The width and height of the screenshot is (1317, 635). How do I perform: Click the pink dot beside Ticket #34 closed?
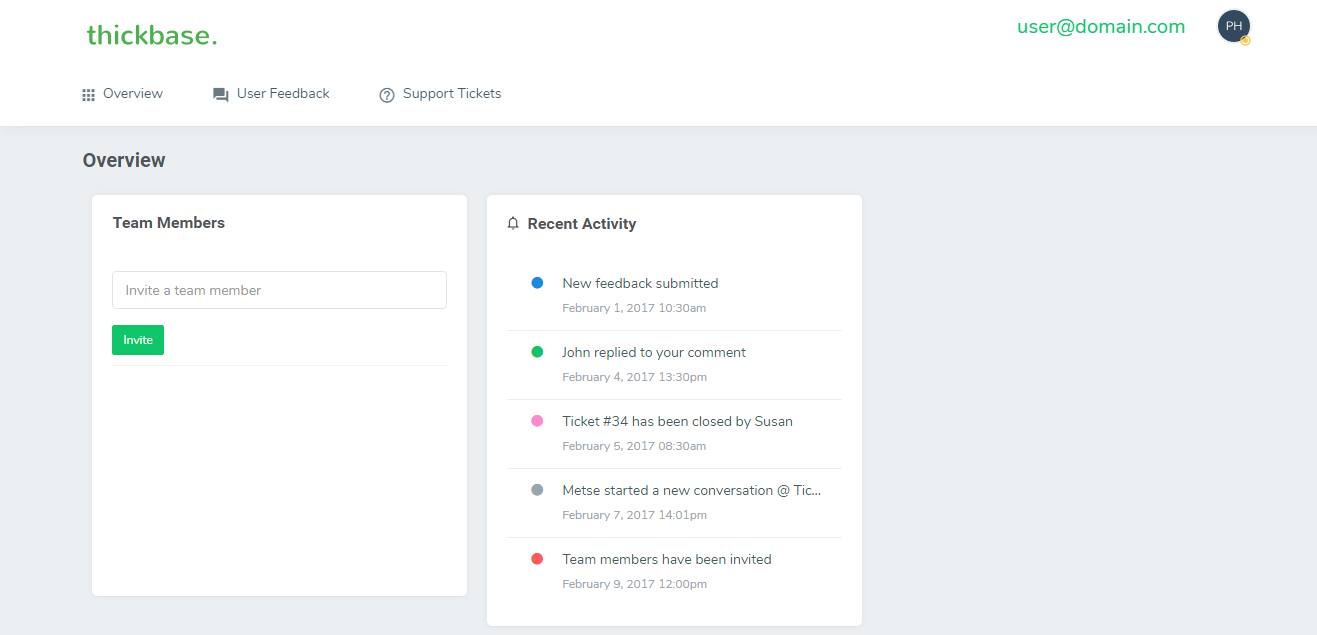point(537,421)
